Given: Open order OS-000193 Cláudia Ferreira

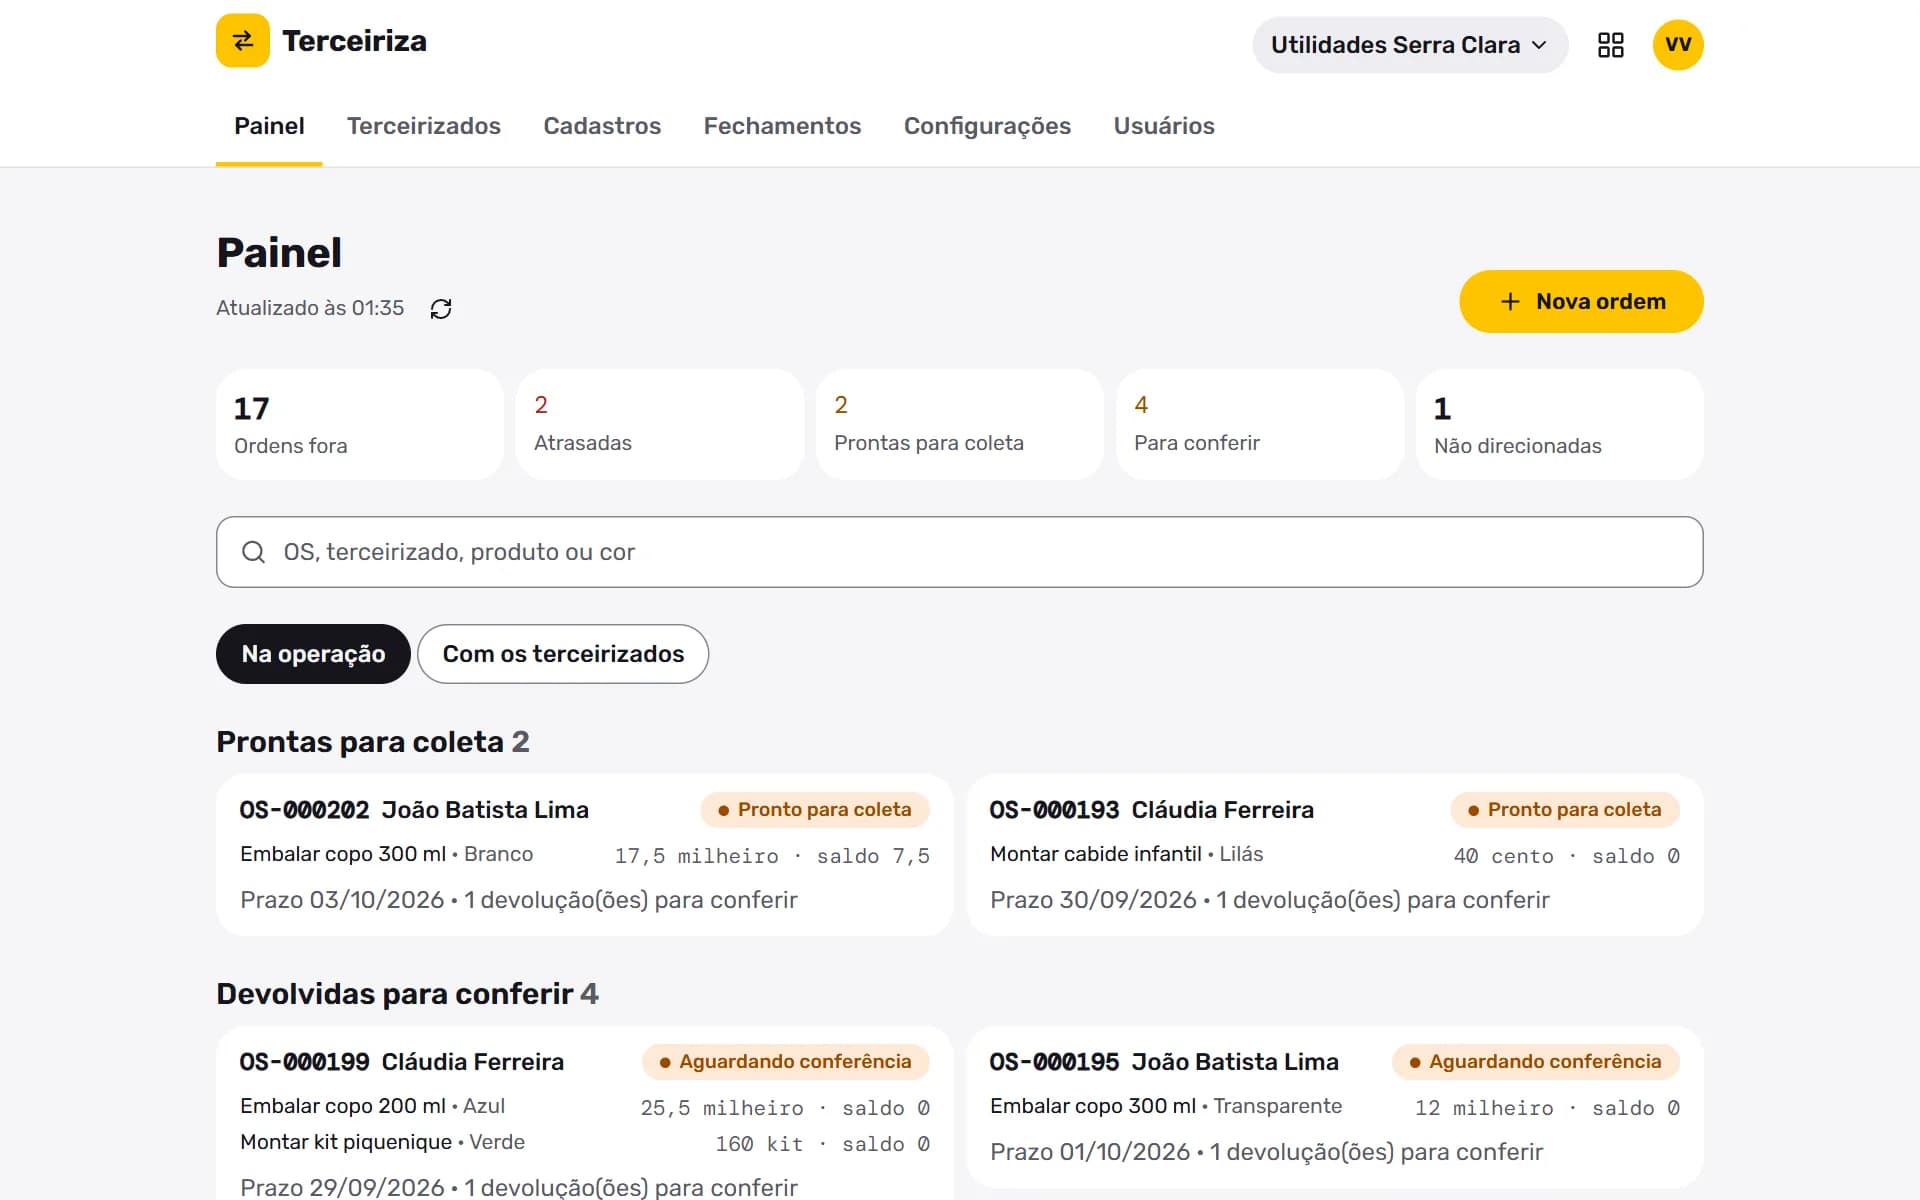Looking at the screenshot, I should 1335,855.
